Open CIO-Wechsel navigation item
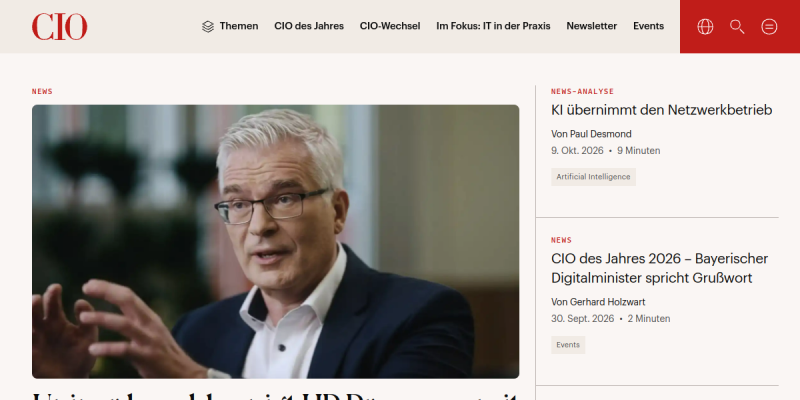This screenshot has width=800, height=400. pos(390,26)
